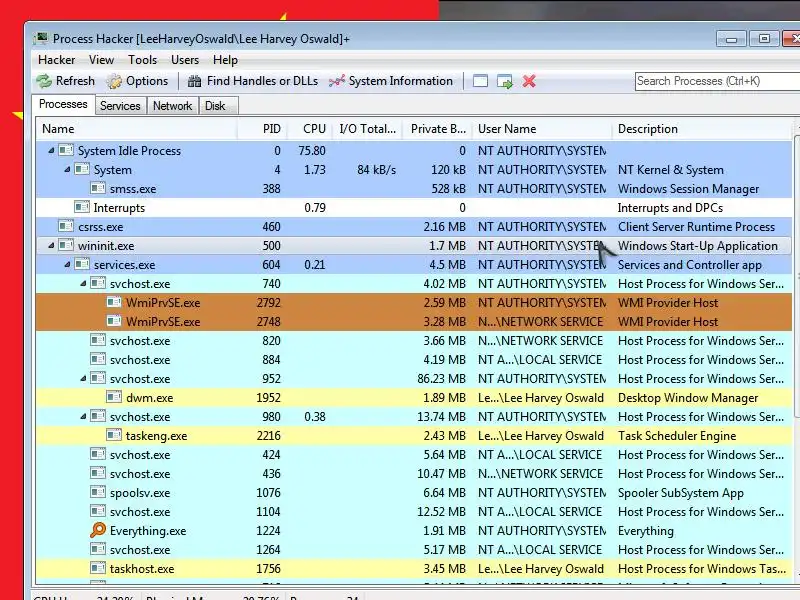Open Options via the gear icon
800x600 pixels.
click(114, 81)
